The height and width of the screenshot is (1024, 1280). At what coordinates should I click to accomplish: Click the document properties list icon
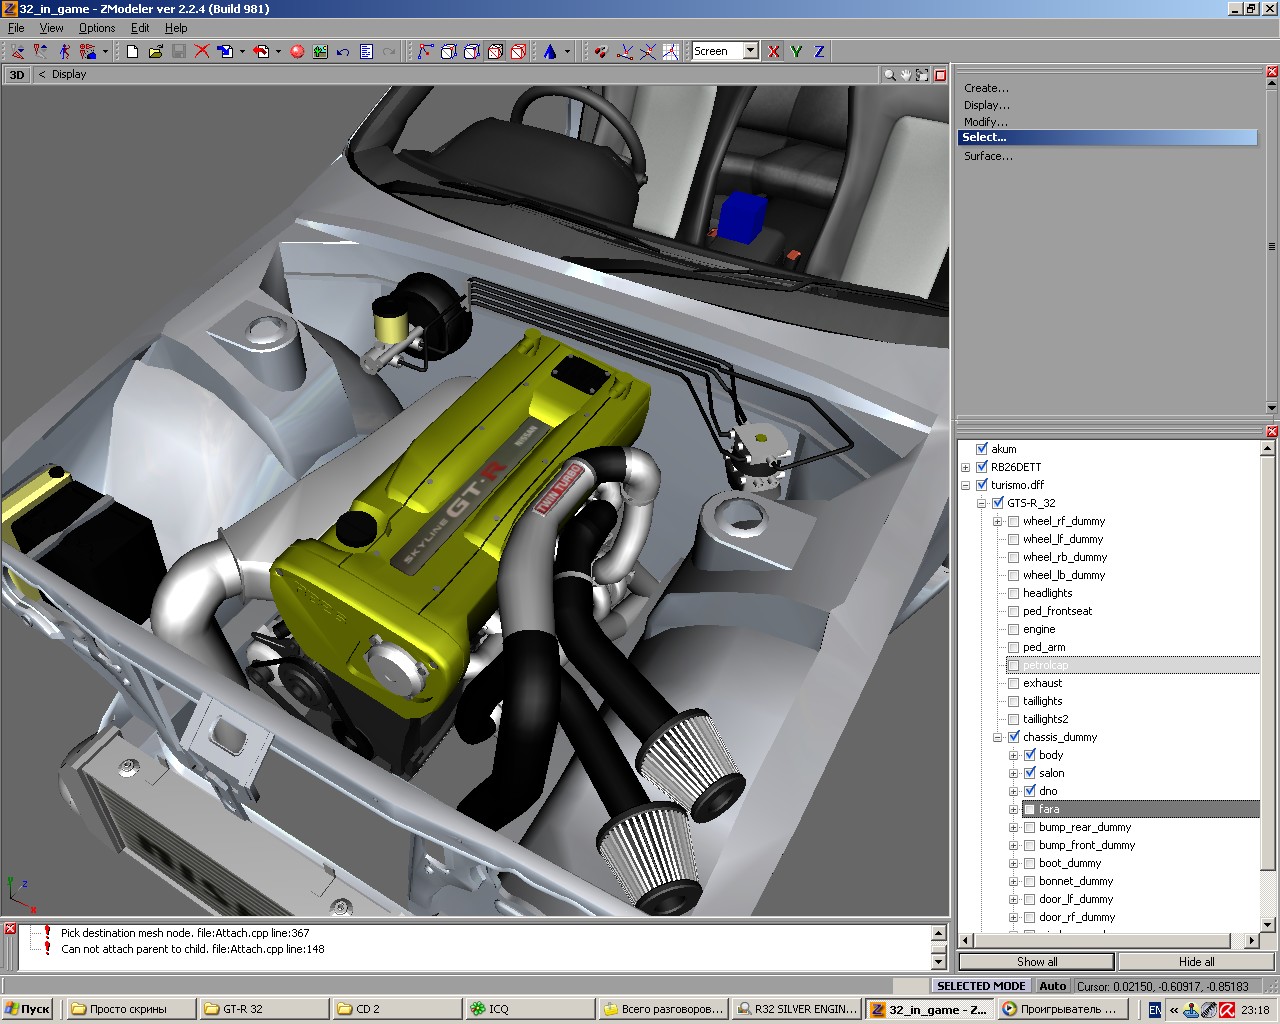366,51
